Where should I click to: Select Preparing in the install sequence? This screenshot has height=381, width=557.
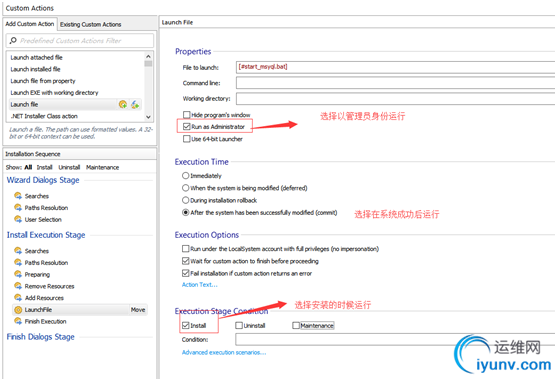[x=37, y=274]
